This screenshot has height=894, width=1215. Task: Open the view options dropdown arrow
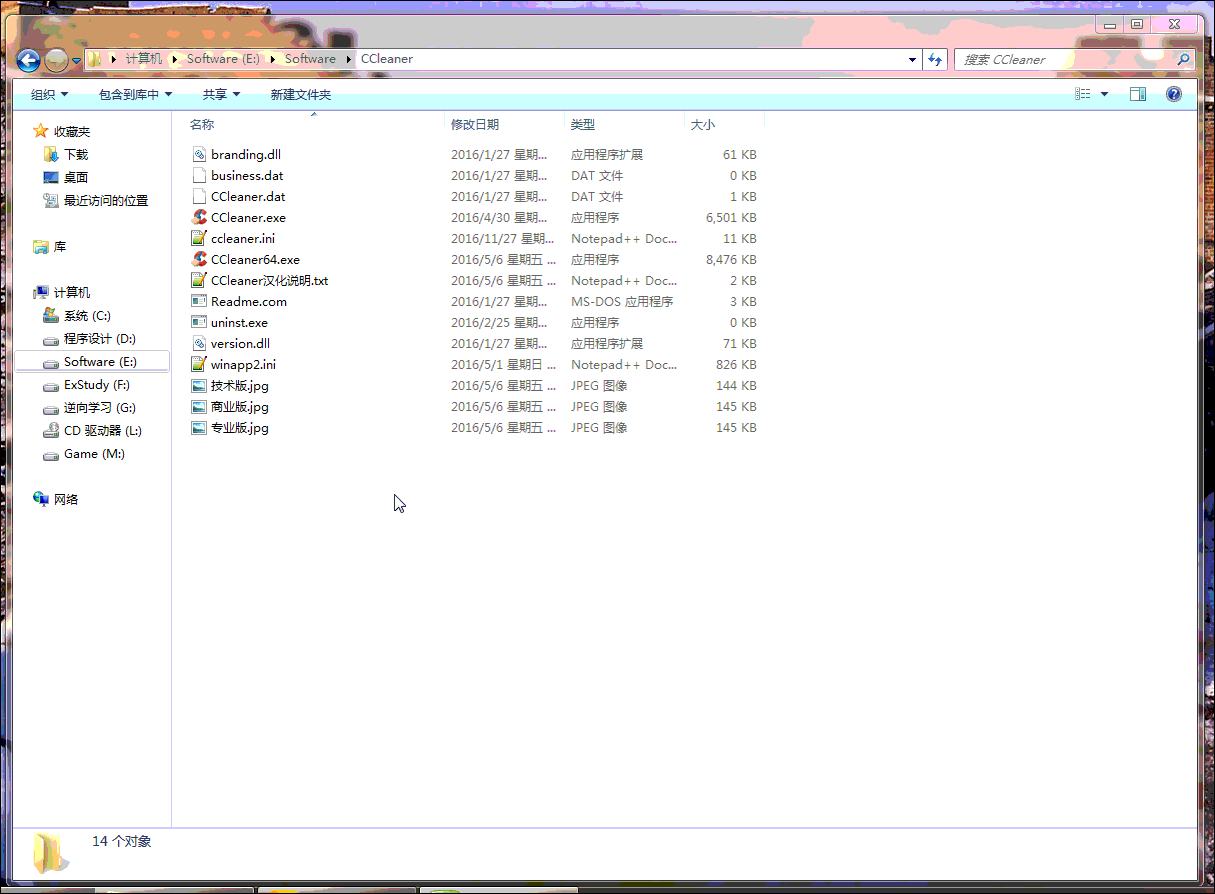pyautogui.click(x=1104, y=94)
